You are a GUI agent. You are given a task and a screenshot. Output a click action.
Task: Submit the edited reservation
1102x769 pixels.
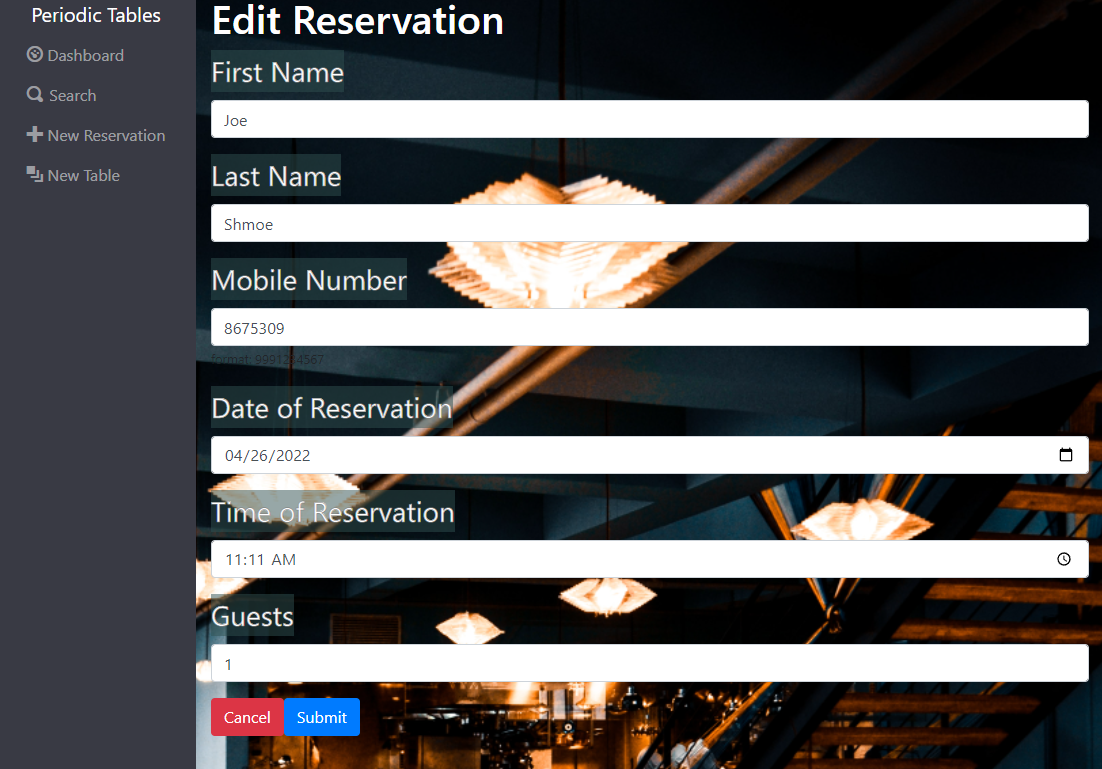321,717
